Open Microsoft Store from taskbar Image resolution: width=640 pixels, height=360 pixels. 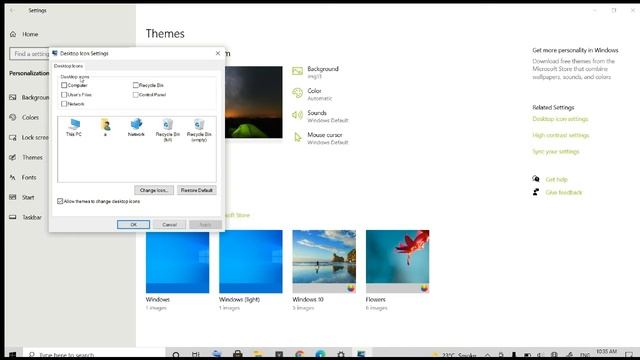[238, 354]
